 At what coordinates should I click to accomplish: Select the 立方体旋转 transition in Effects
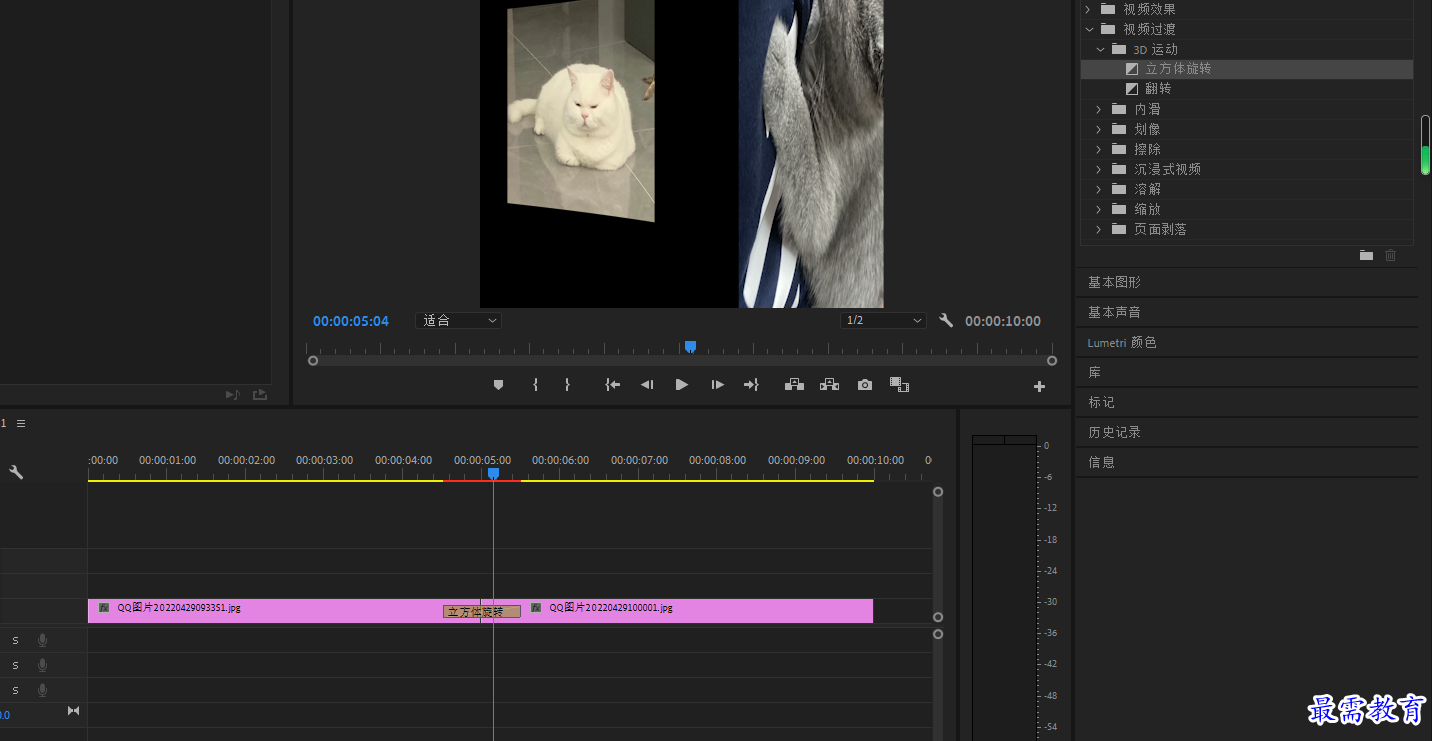click(1247, 69)
